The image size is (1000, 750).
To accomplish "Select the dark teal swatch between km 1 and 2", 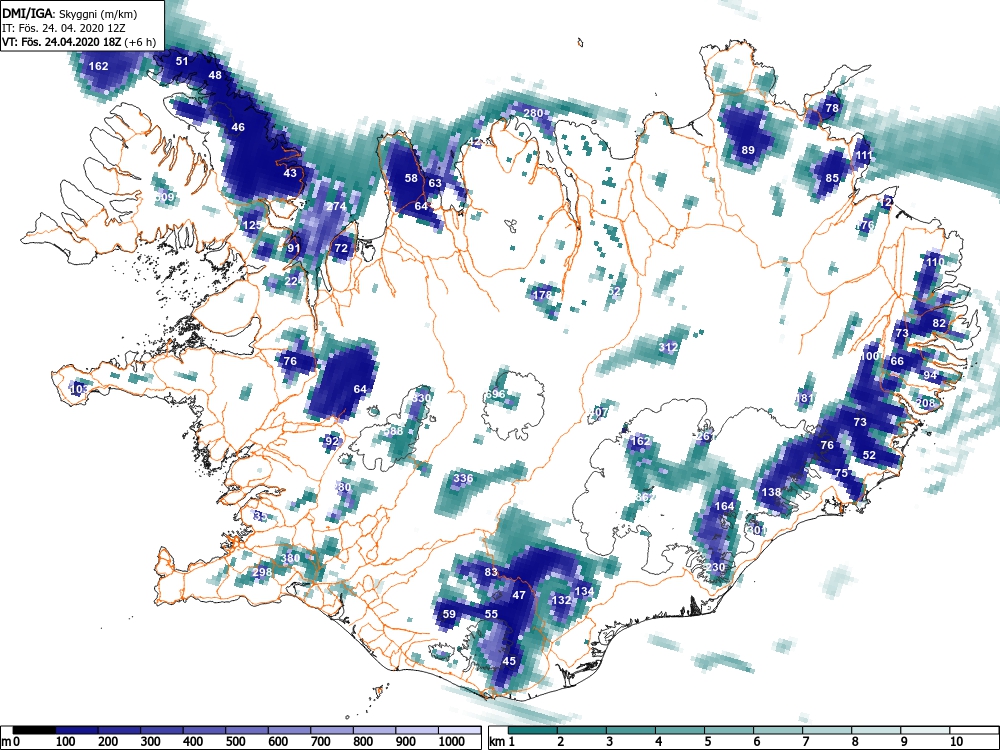I will 533,730.
